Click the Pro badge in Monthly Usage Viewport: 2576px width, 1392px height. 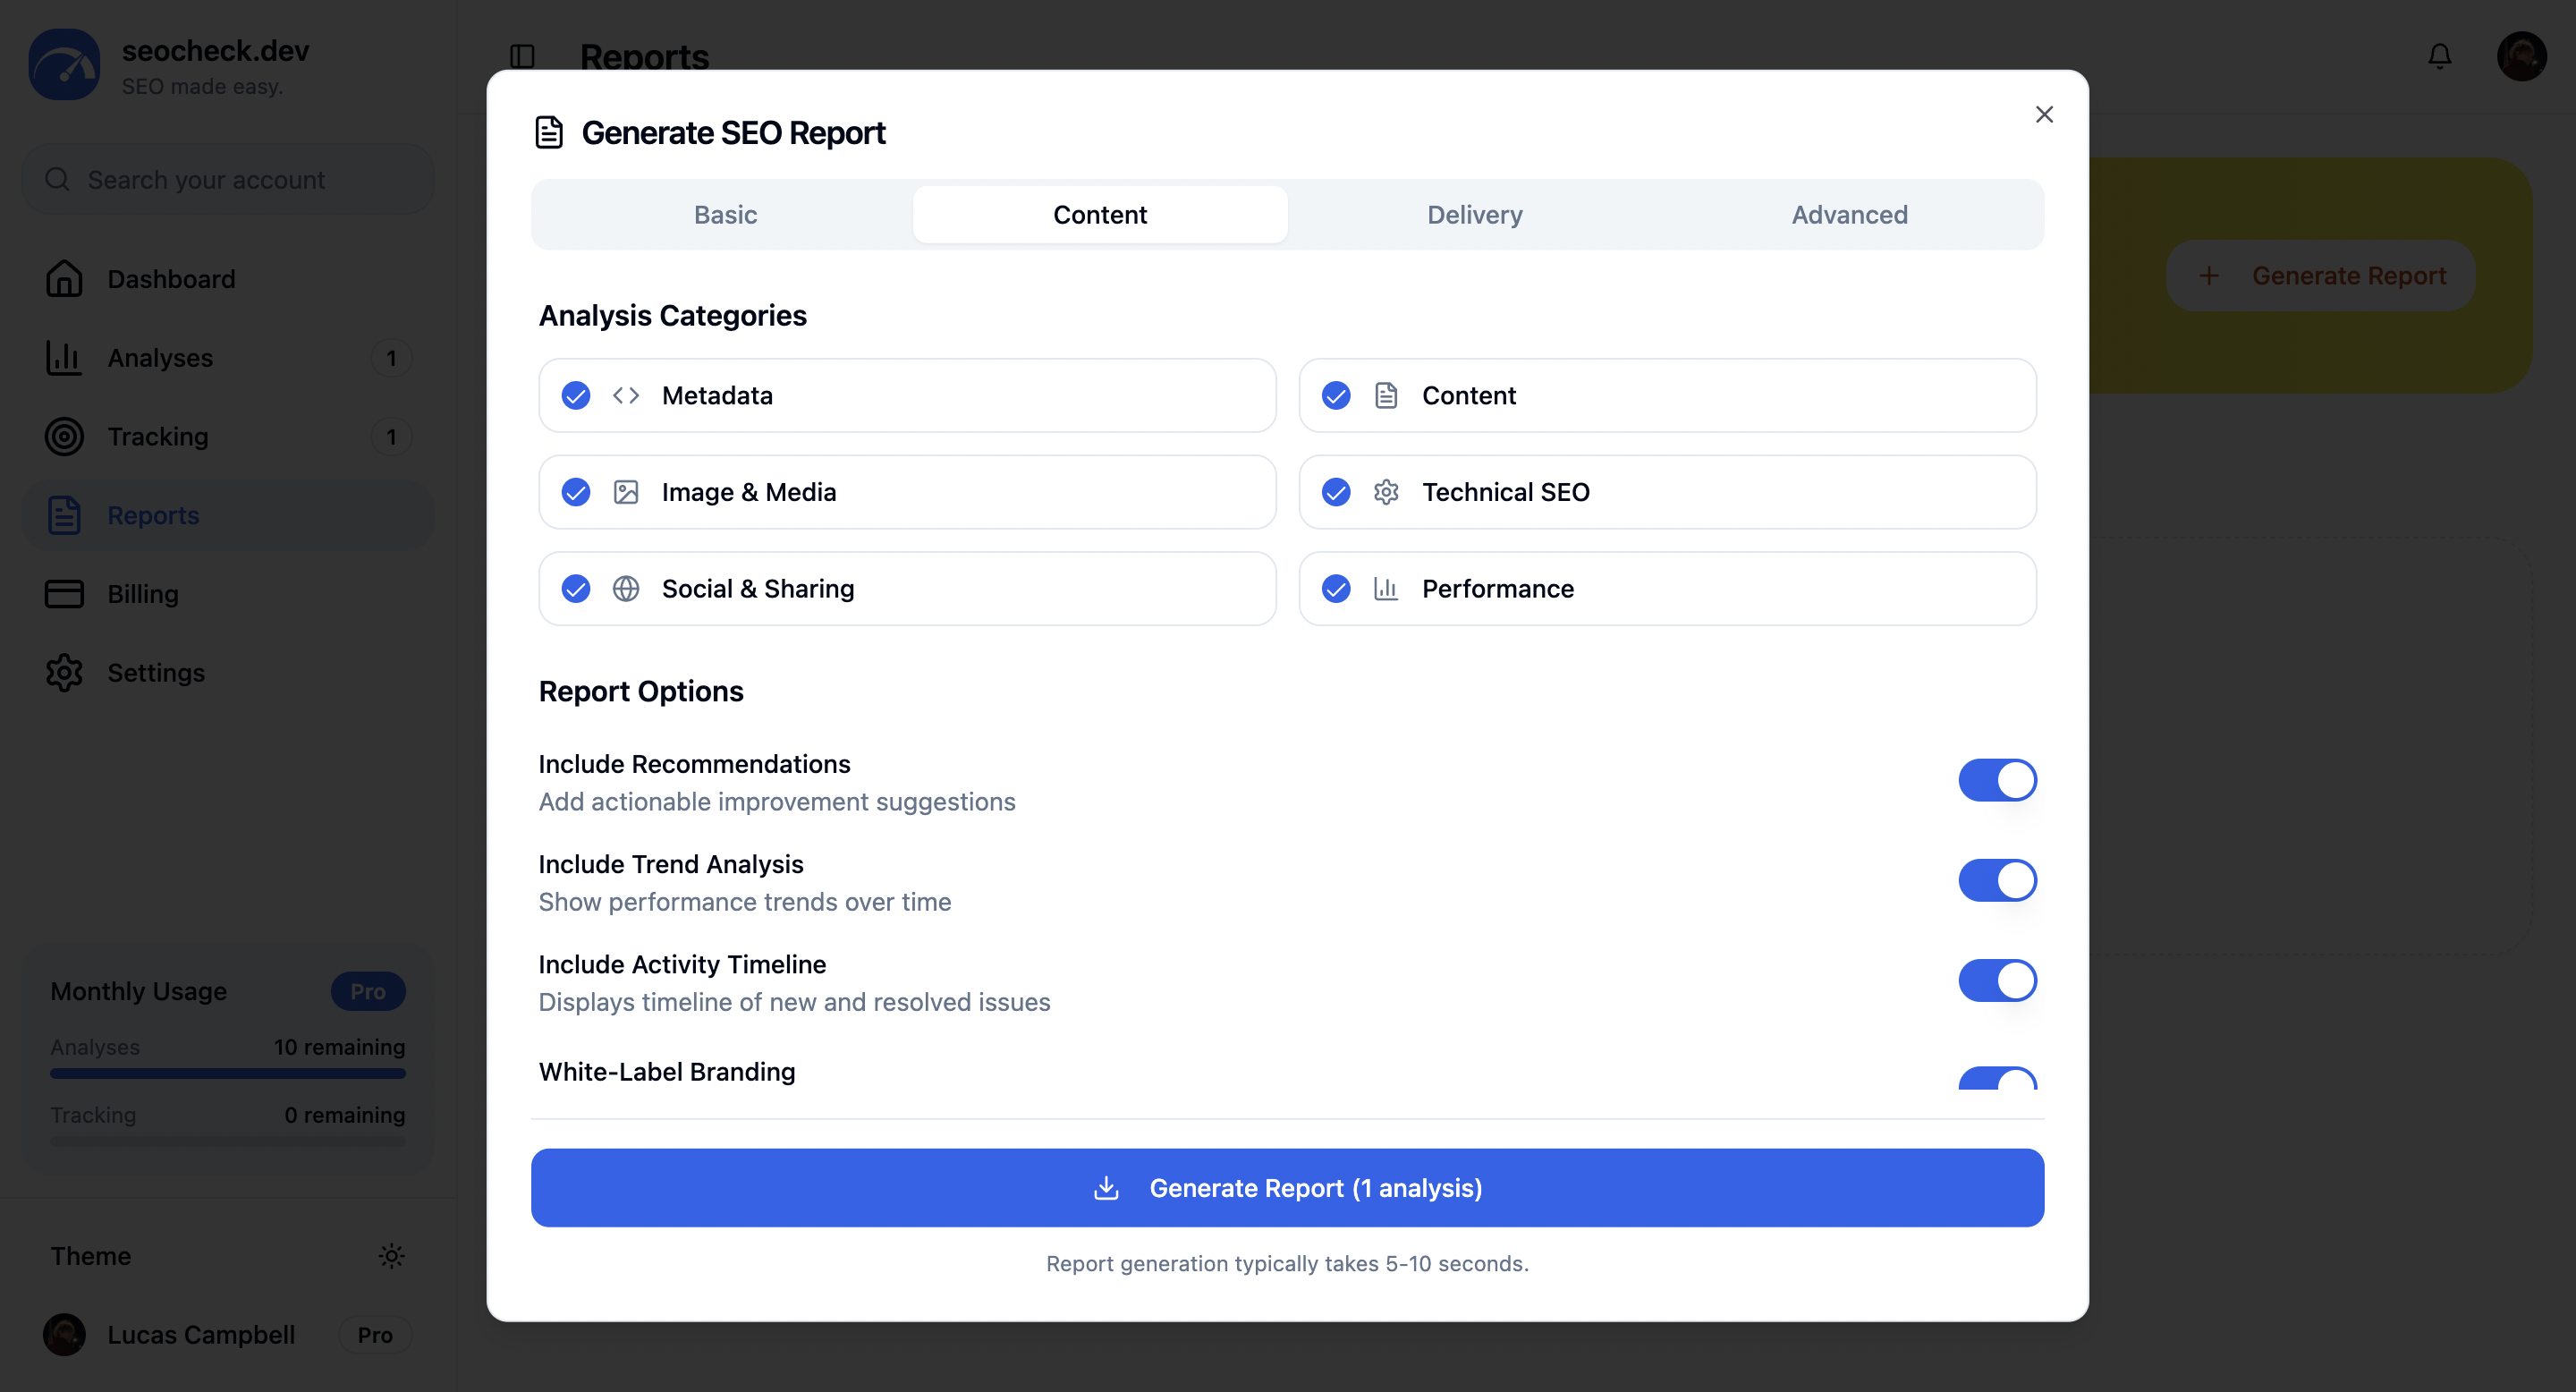[x=368, y=992]
